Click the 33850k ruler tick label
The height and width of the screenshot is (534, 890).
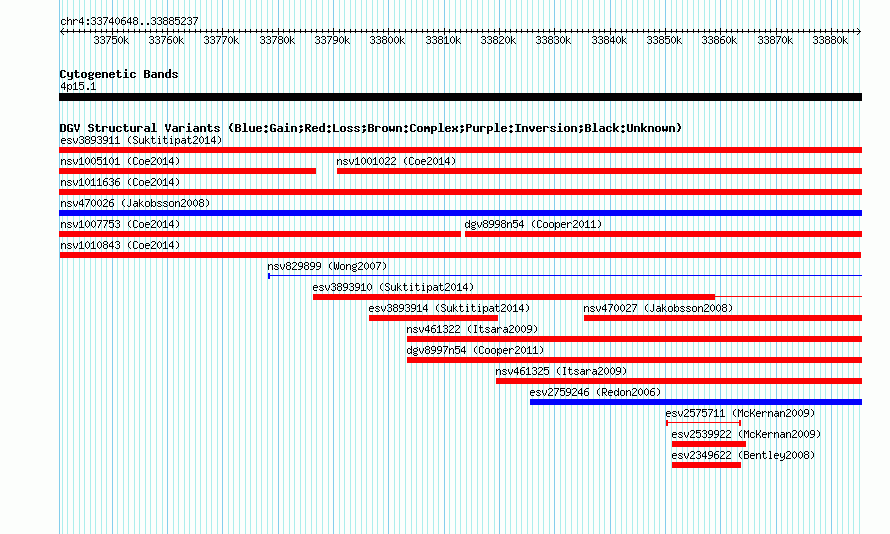point(664,40)
